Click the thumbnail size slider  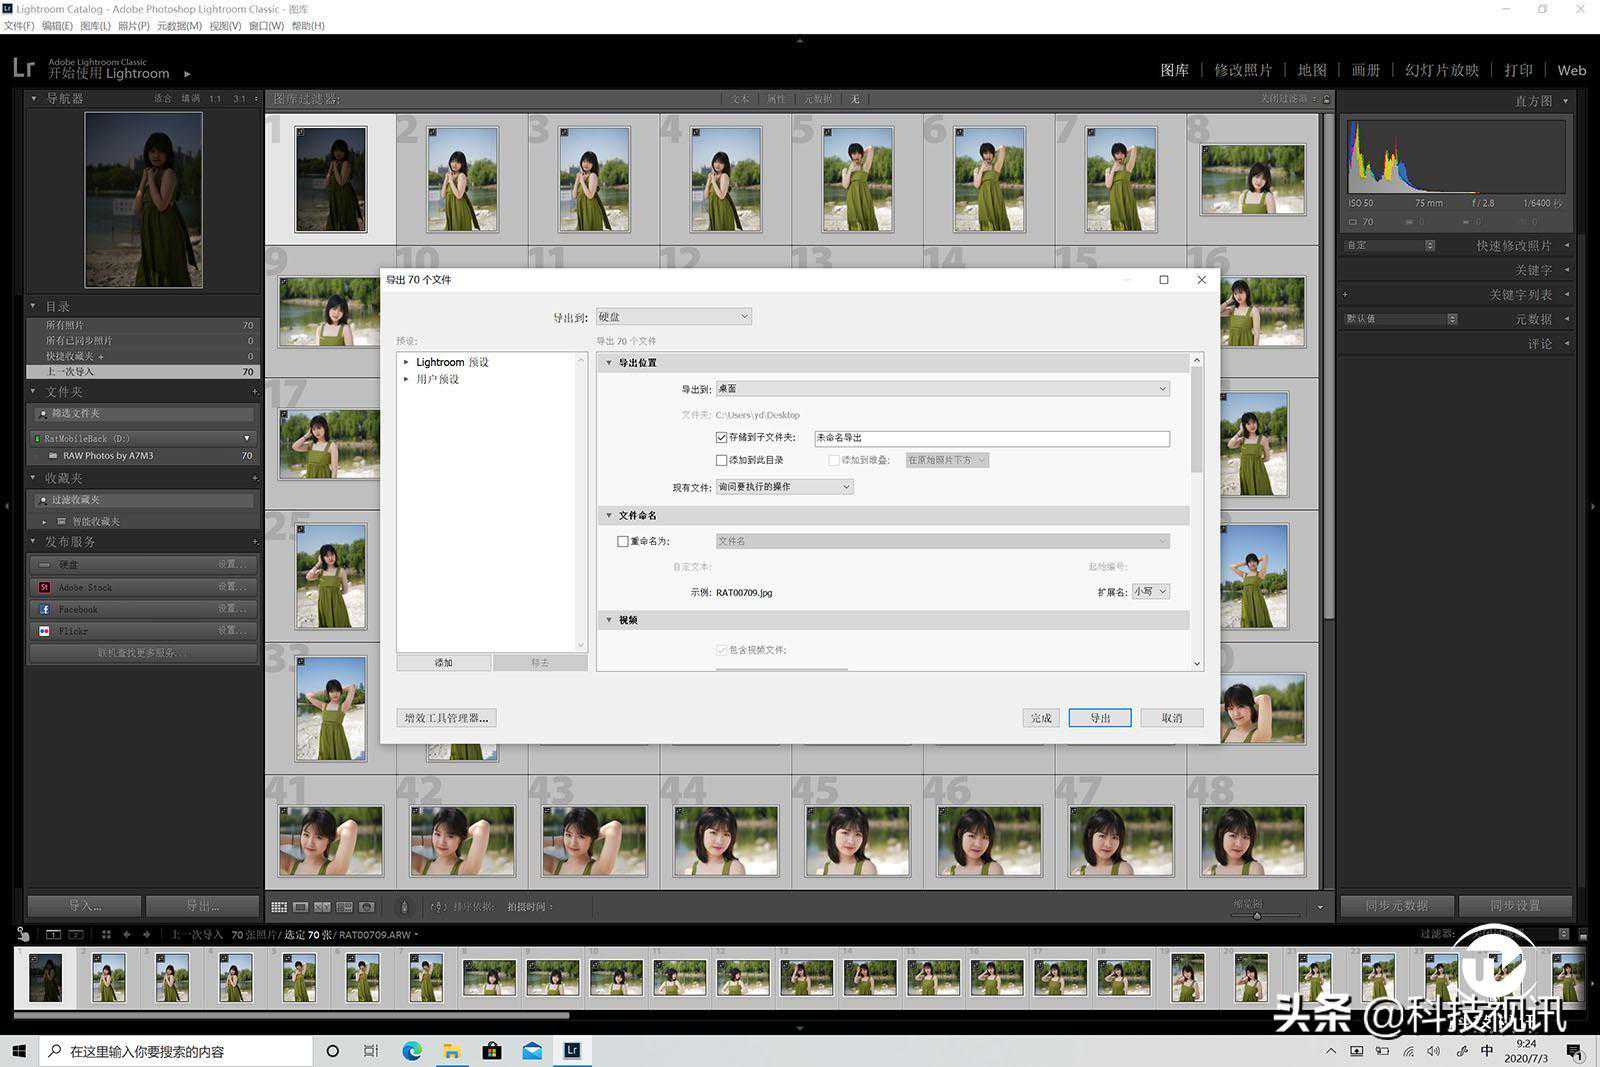coord(1257,915)
